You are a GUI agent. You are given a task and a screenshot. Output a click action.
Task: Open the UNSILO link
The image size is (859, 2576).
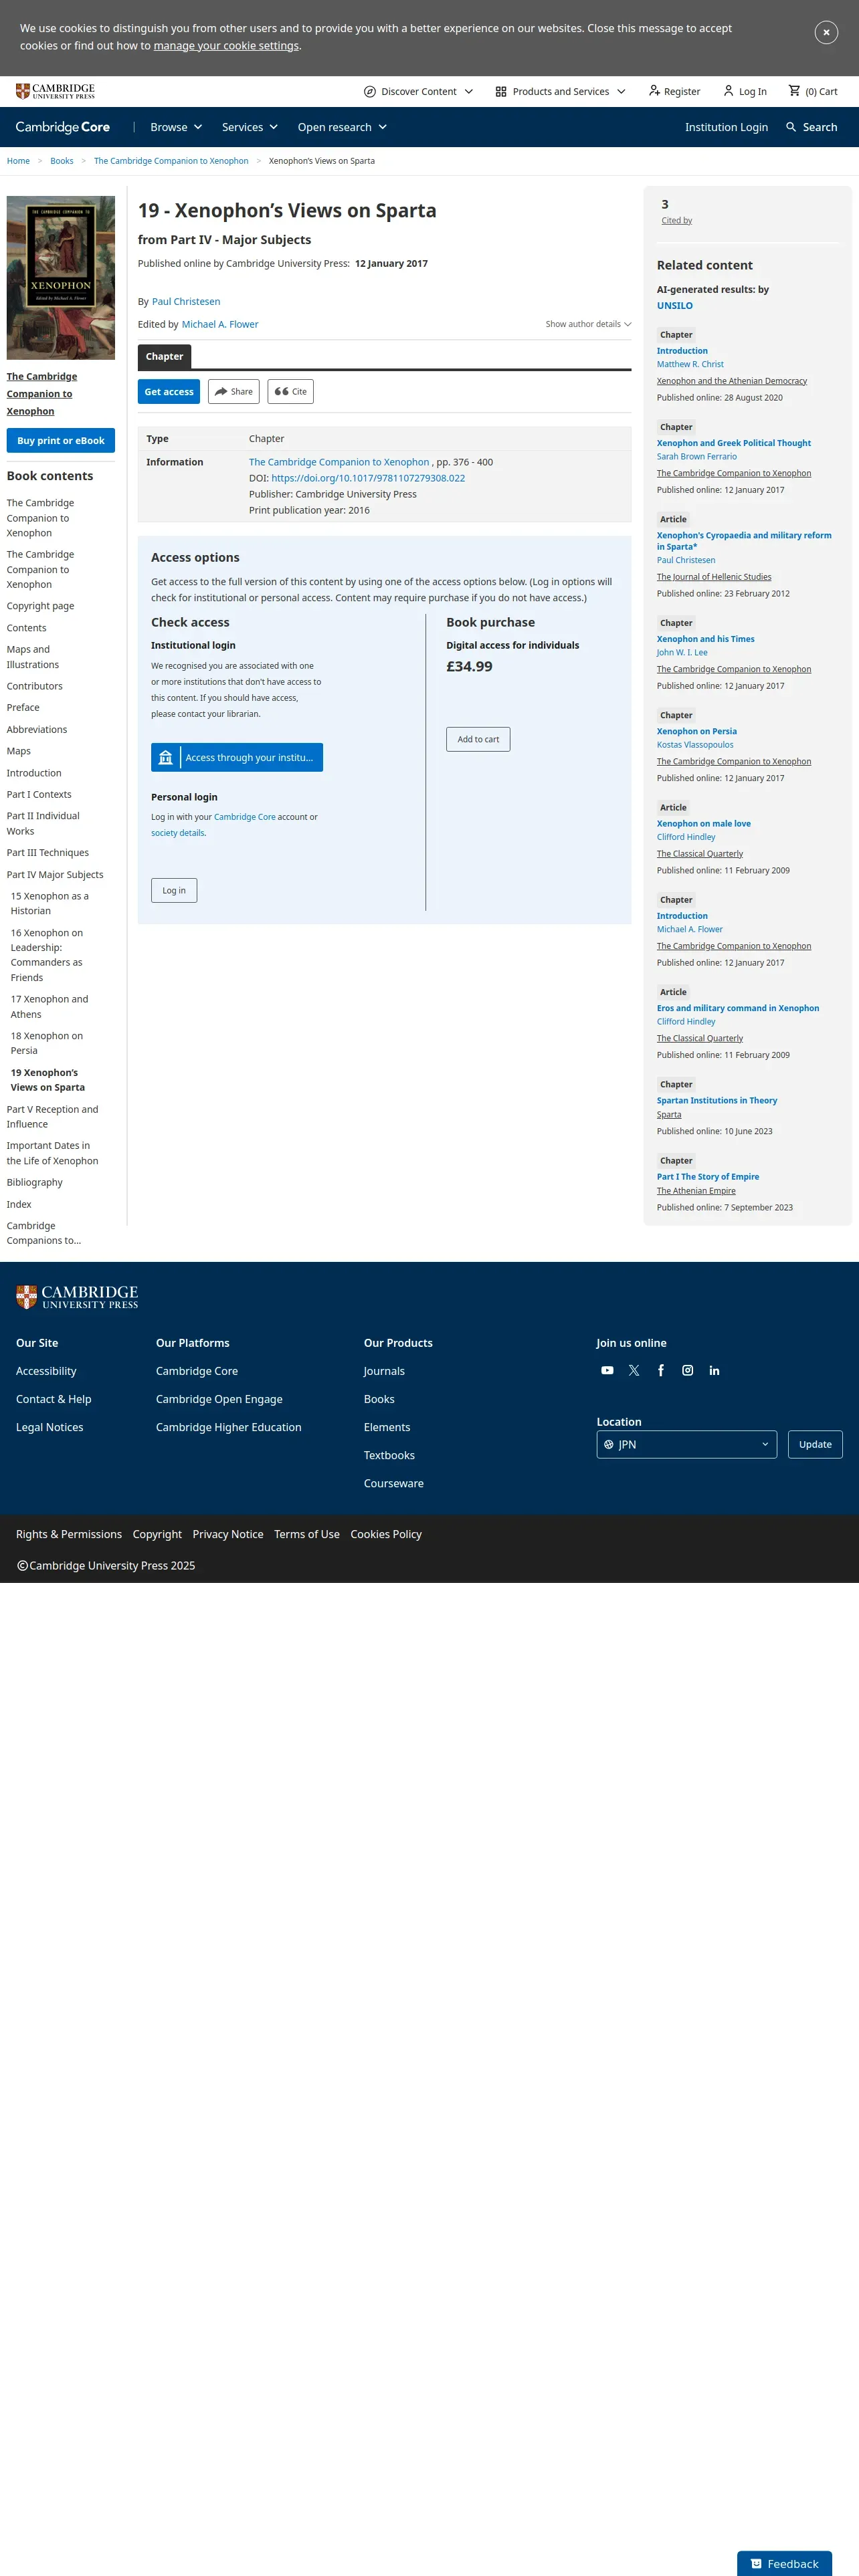click(x=675, y=306)
